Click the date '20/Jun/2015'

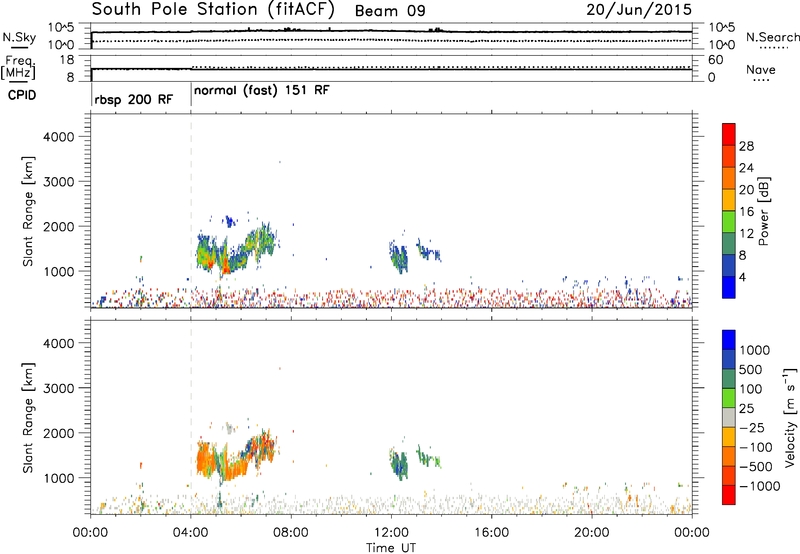[x=639, y=10]
